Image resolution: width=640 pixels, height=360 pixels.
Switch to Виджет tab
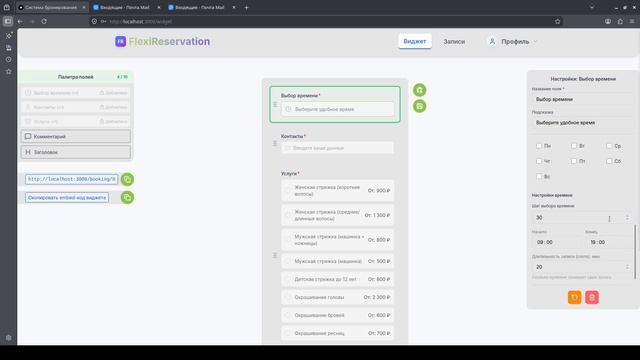[415, 41]
